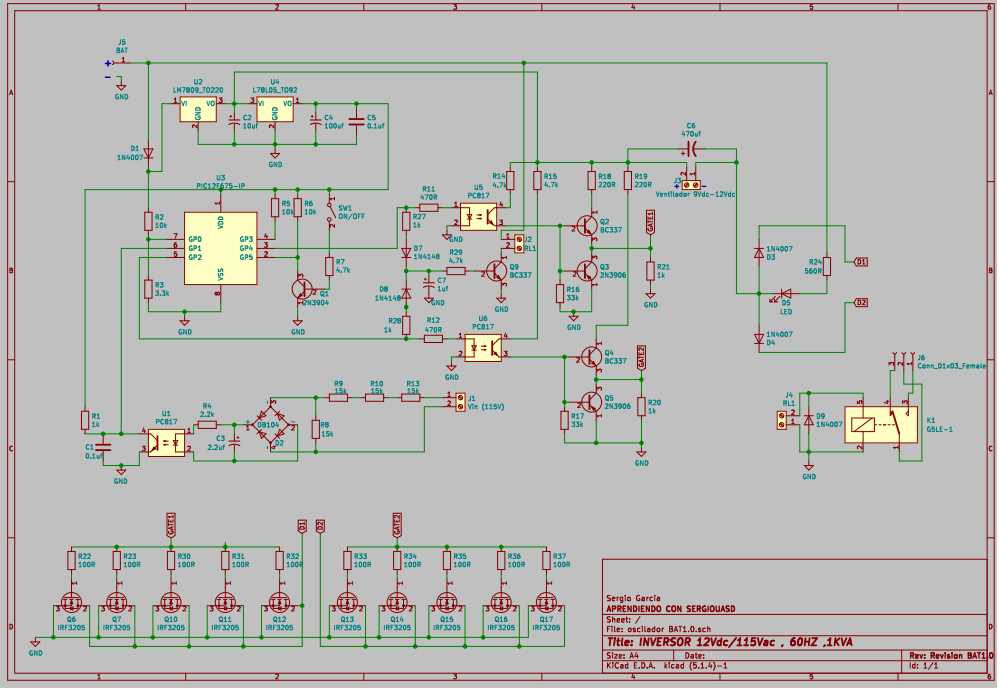Select the Q12 IRF3205 MOSFET symbol
The image size is (1000, 688).
(279, 601)
